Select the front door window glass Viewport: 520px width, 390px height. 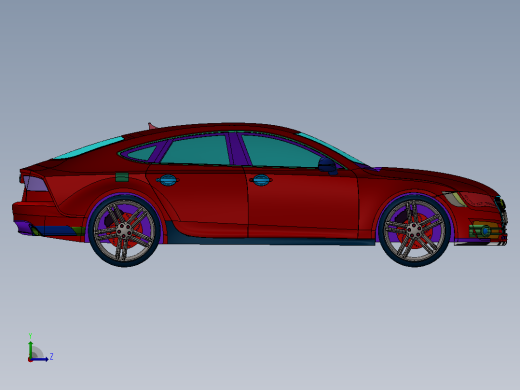[x=279, y=152]
